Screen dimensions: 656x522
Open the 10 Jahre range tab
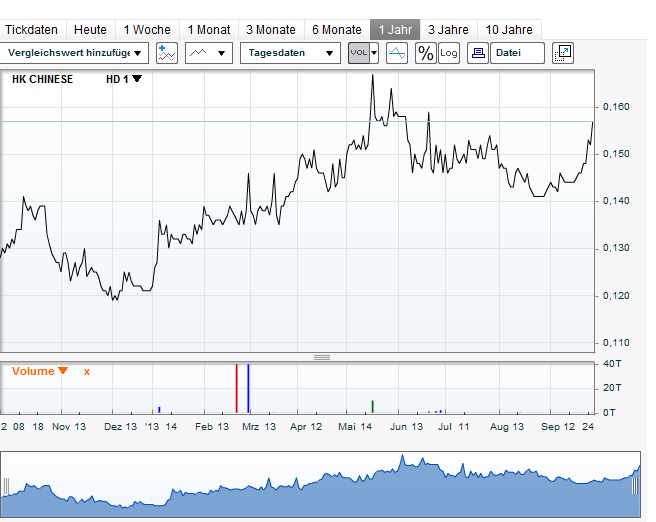tap(509, 30)
